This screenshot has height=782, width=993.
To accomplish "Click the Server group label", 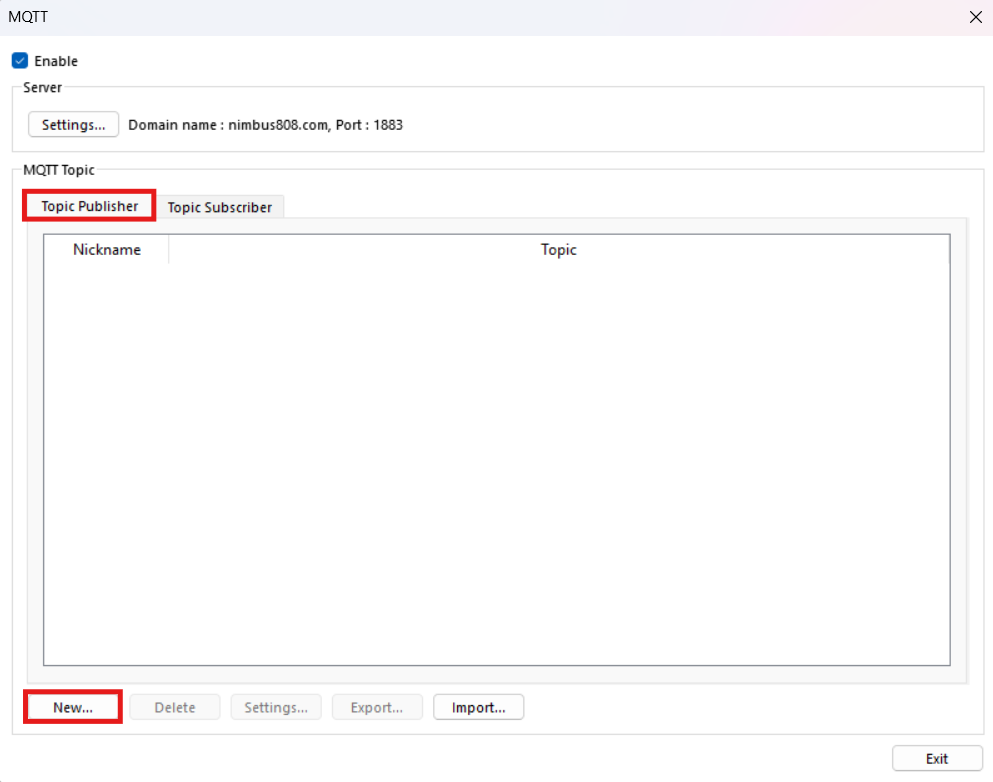I will pos(42,87).
